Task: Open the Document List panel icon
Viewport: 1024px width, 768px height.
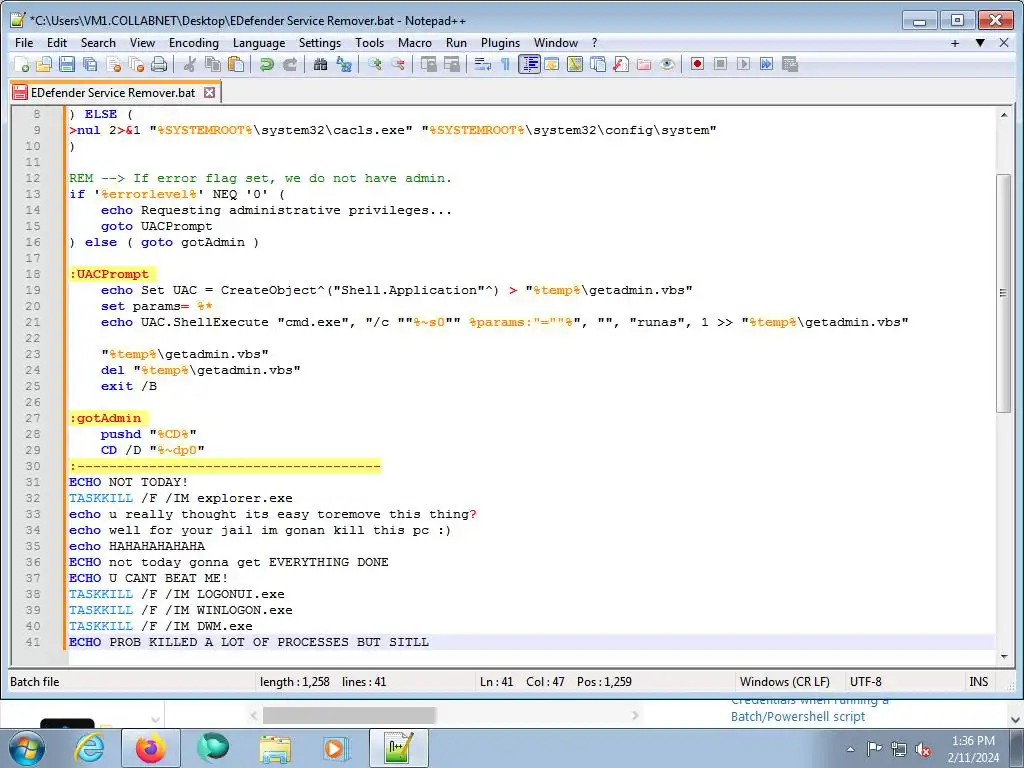Action: [x=598, y=64]
